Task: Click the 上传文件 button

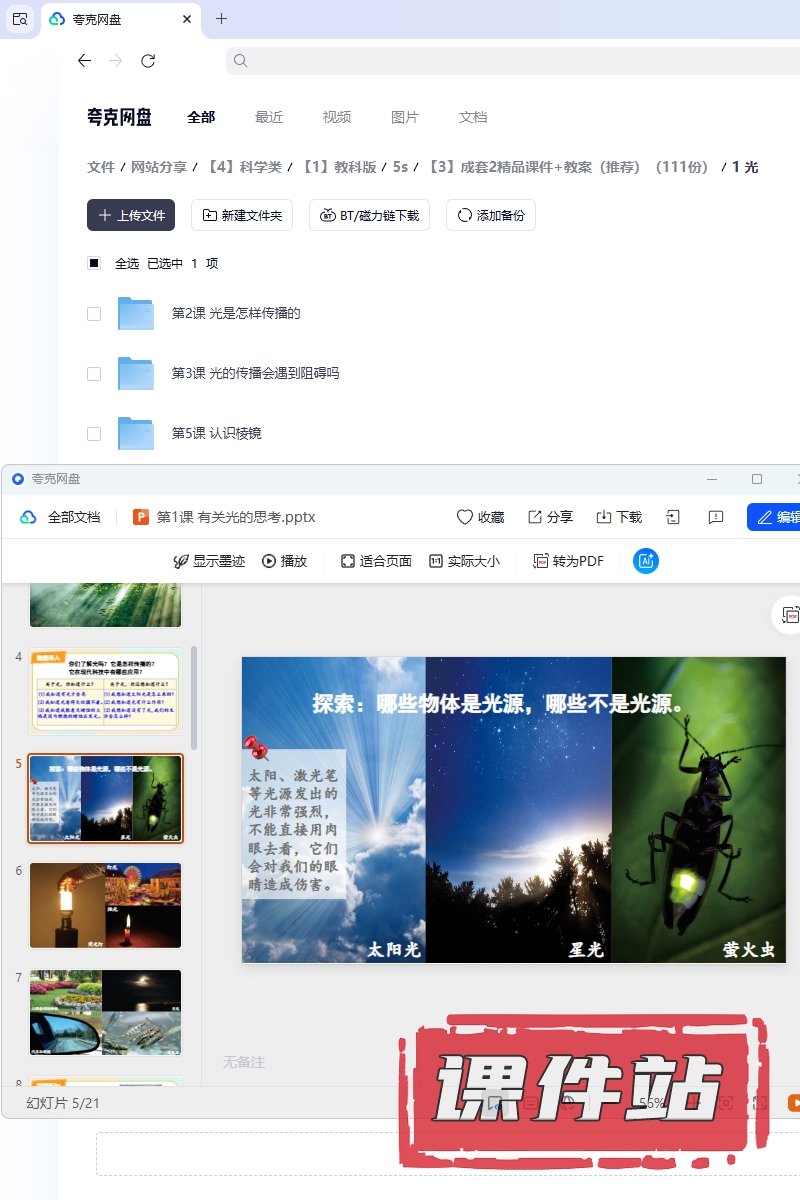Action: click(x=131, y=215)
